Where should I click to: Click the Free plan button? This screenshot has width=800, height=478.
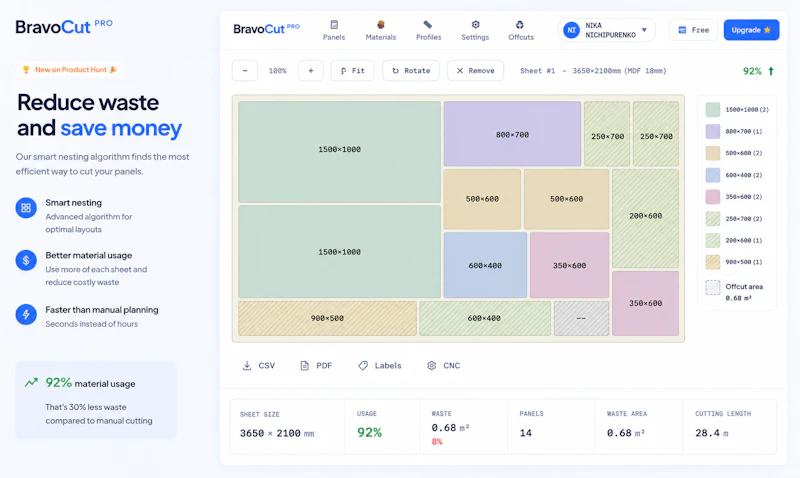693,30
